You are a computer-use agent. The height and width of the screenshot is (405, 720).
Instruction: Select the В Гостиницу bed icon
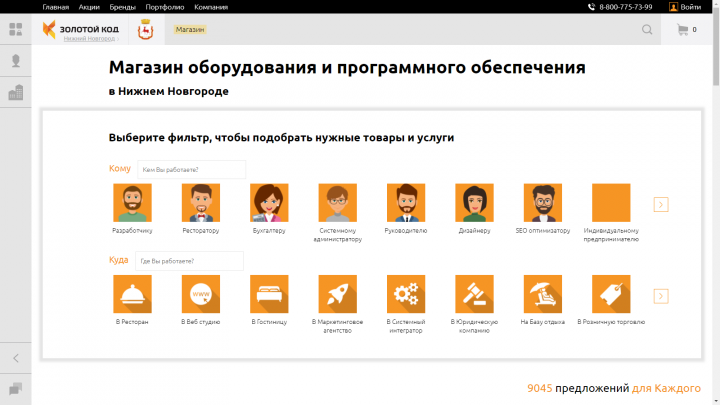click(x=269, y=294)
